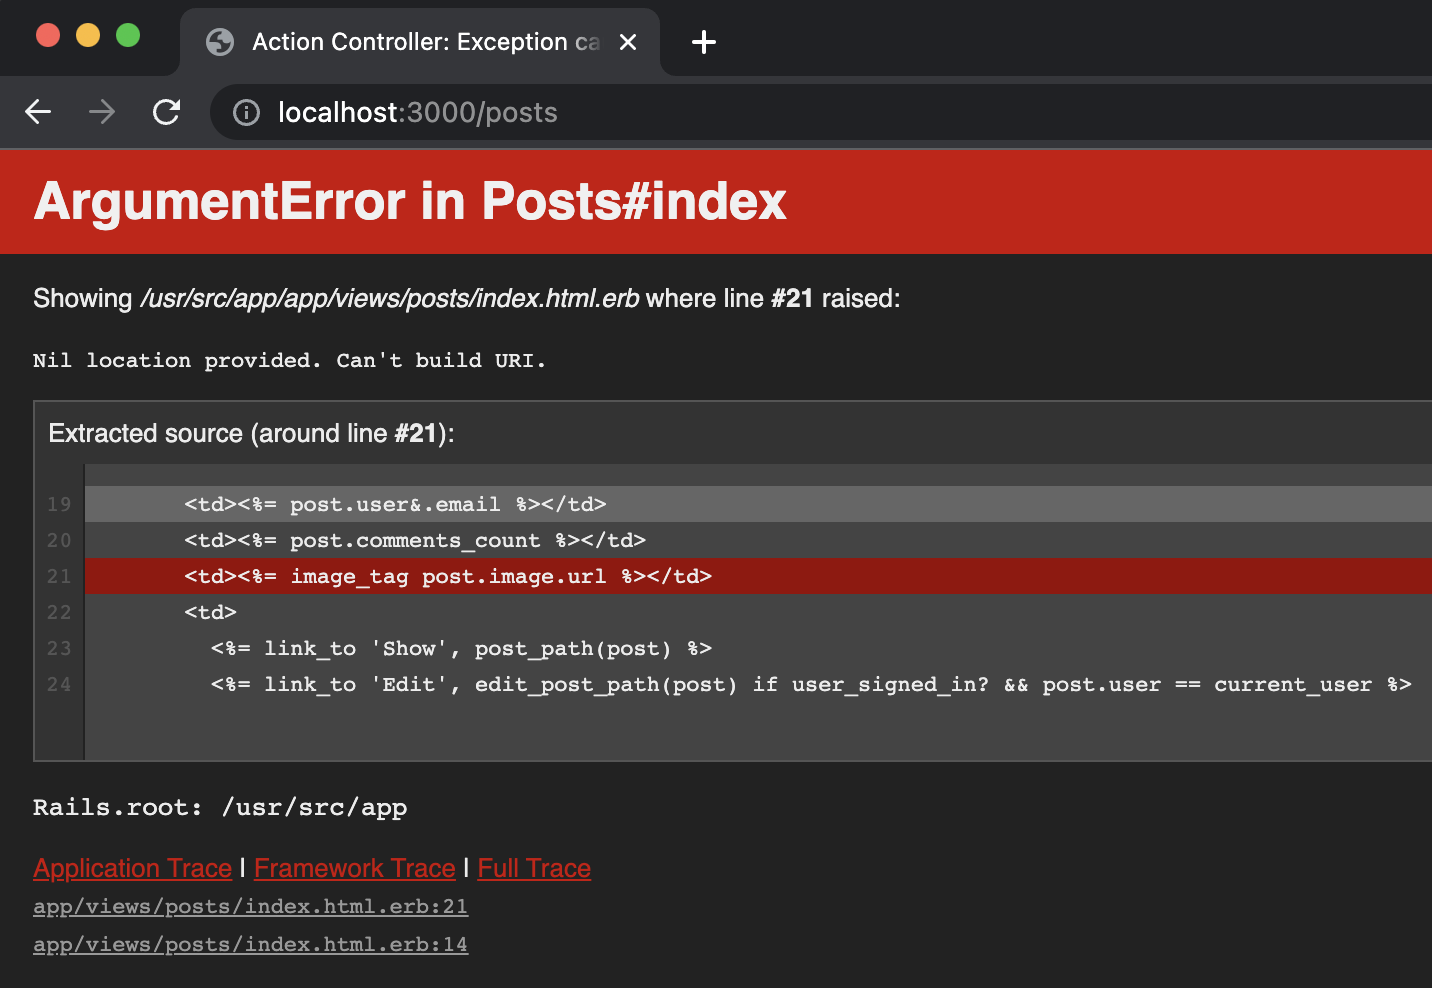The height and width of the screenshot is (988, 1432).
Task: Click the ArgumentError in Posts#index heading
Action: (x=410, y=201)
